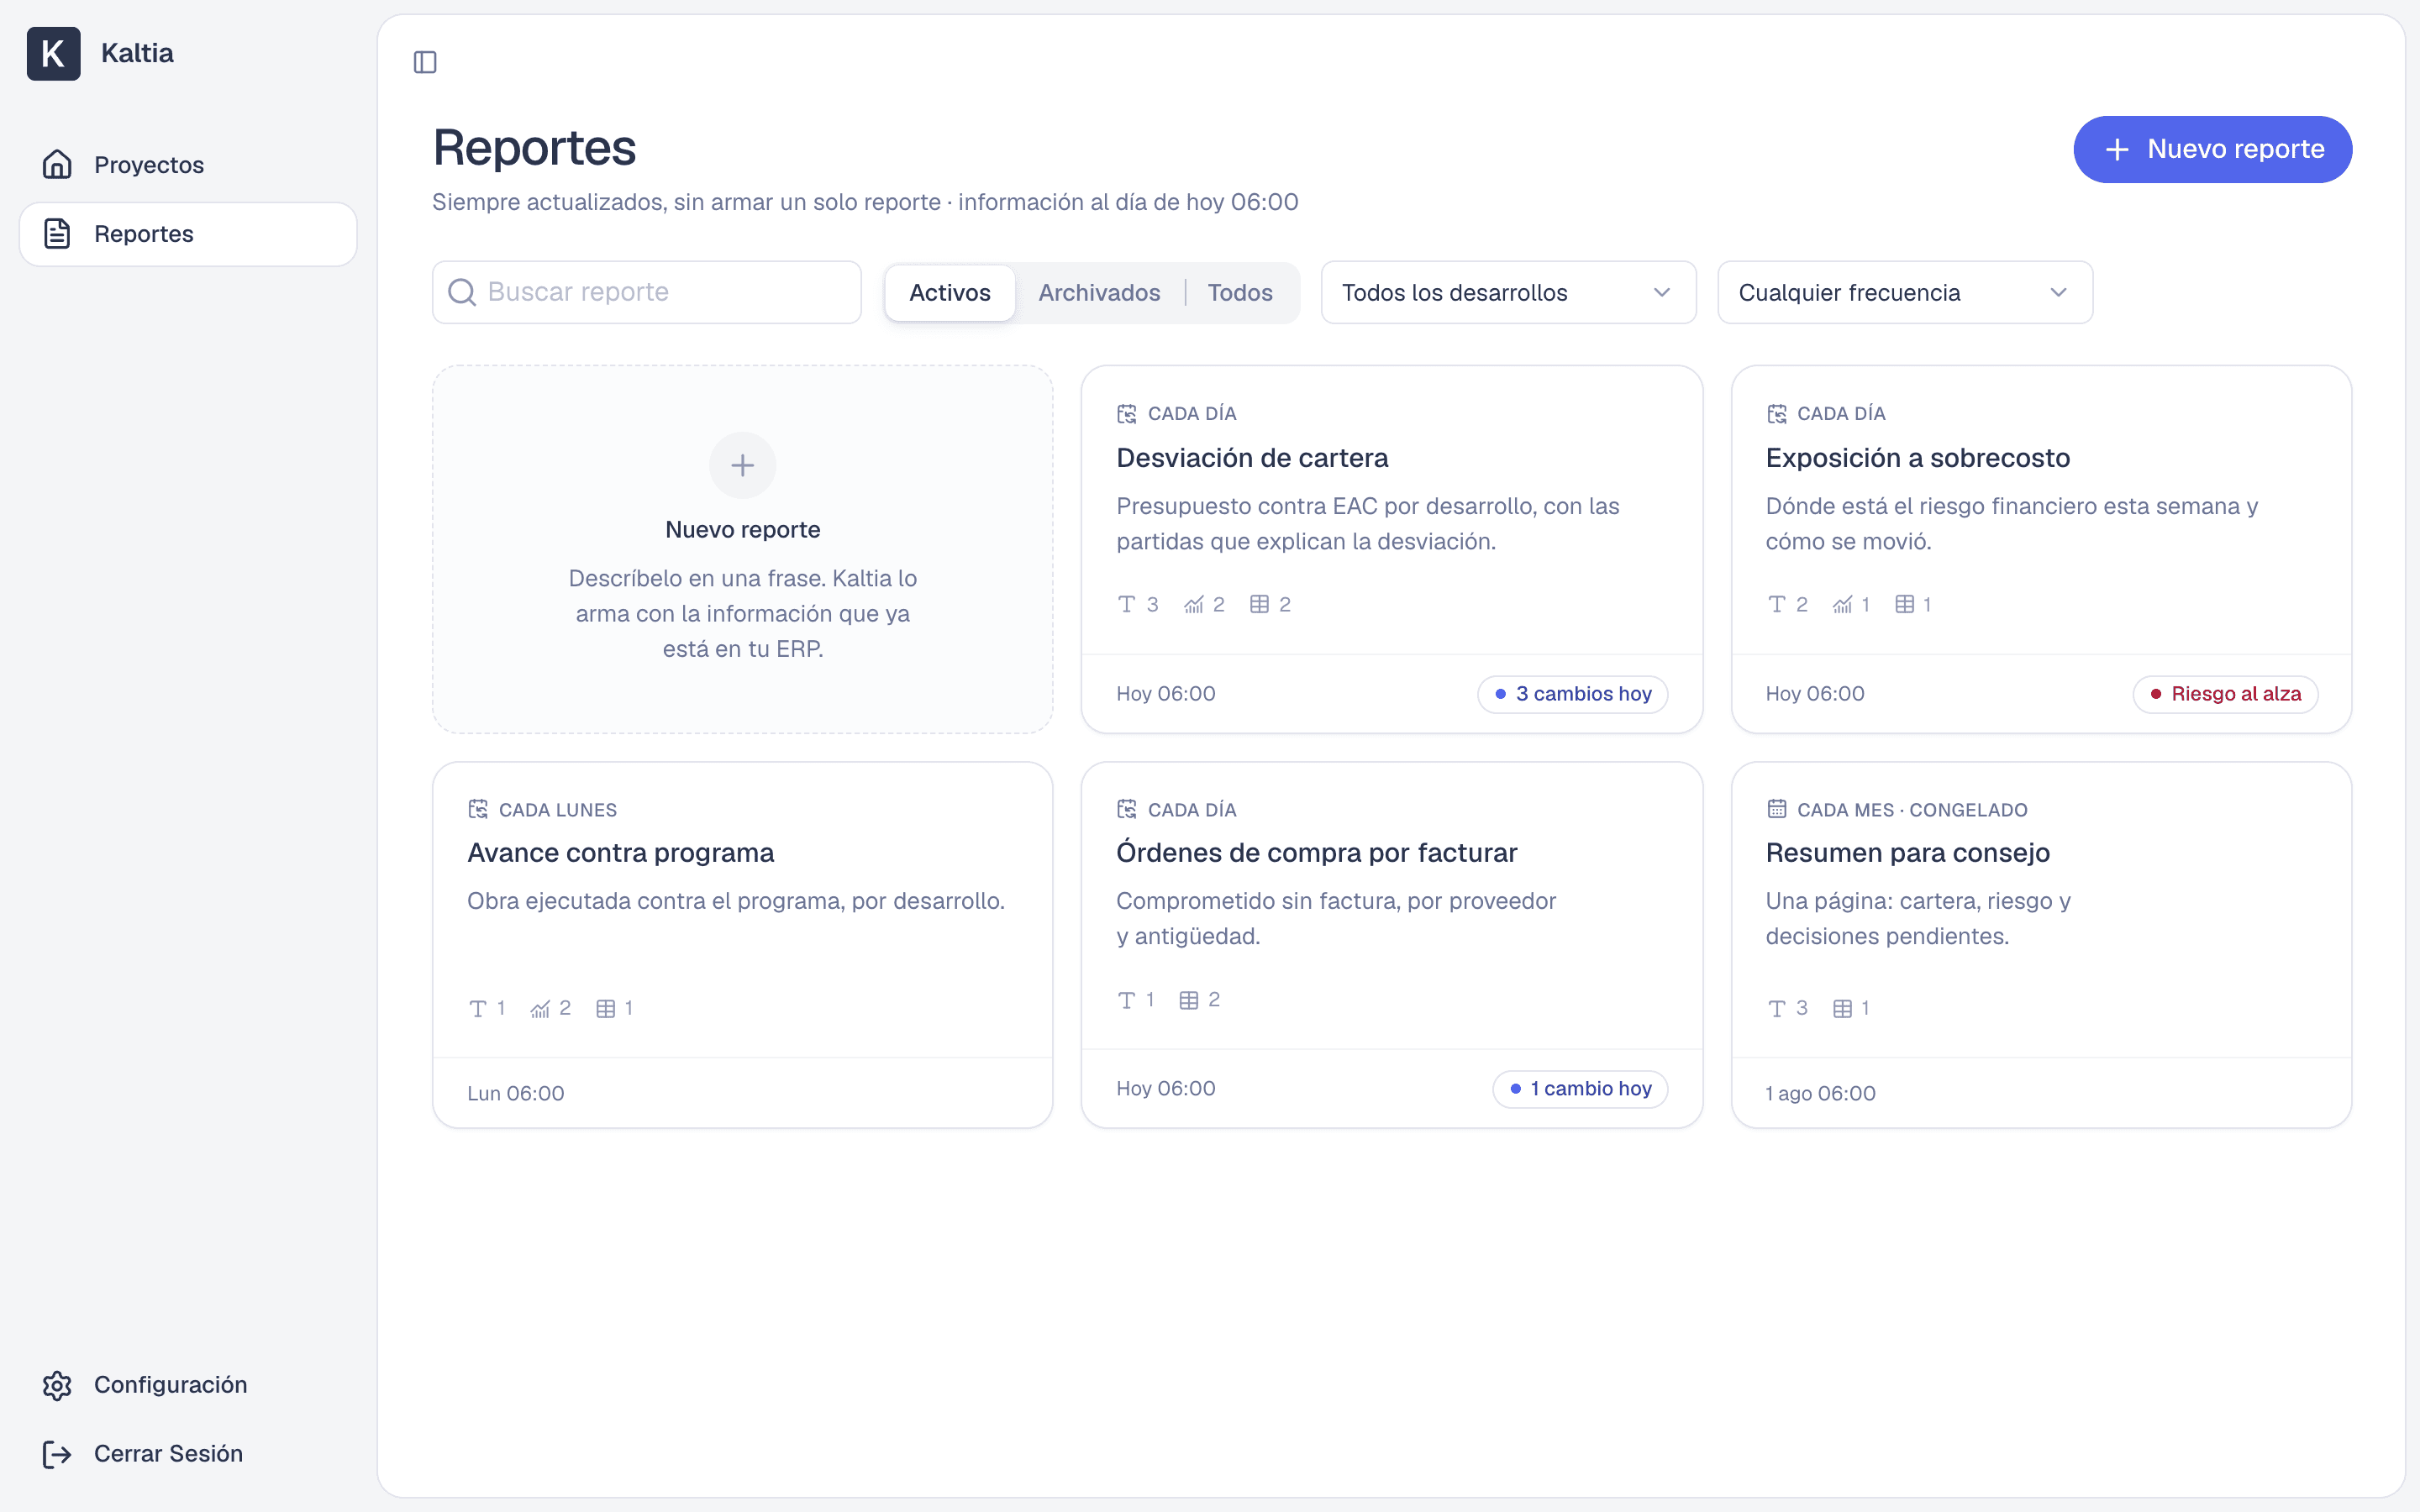The image size is (2420, 1512).
Task: Click the 1 cambio hoy badge
Action: 1580,1089
